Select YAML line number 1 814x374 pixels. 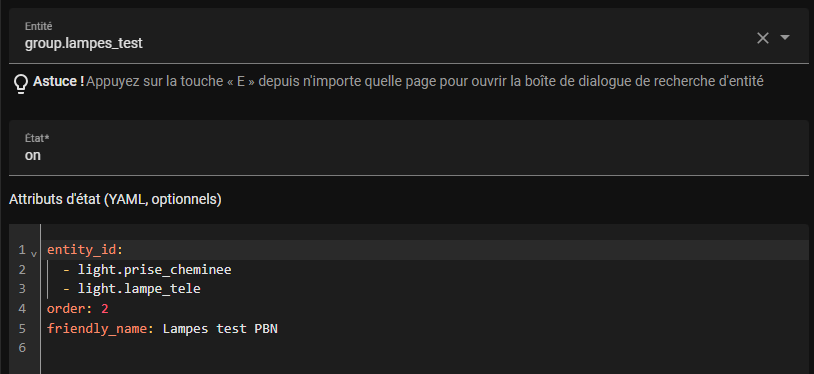[x=22, y=250]
